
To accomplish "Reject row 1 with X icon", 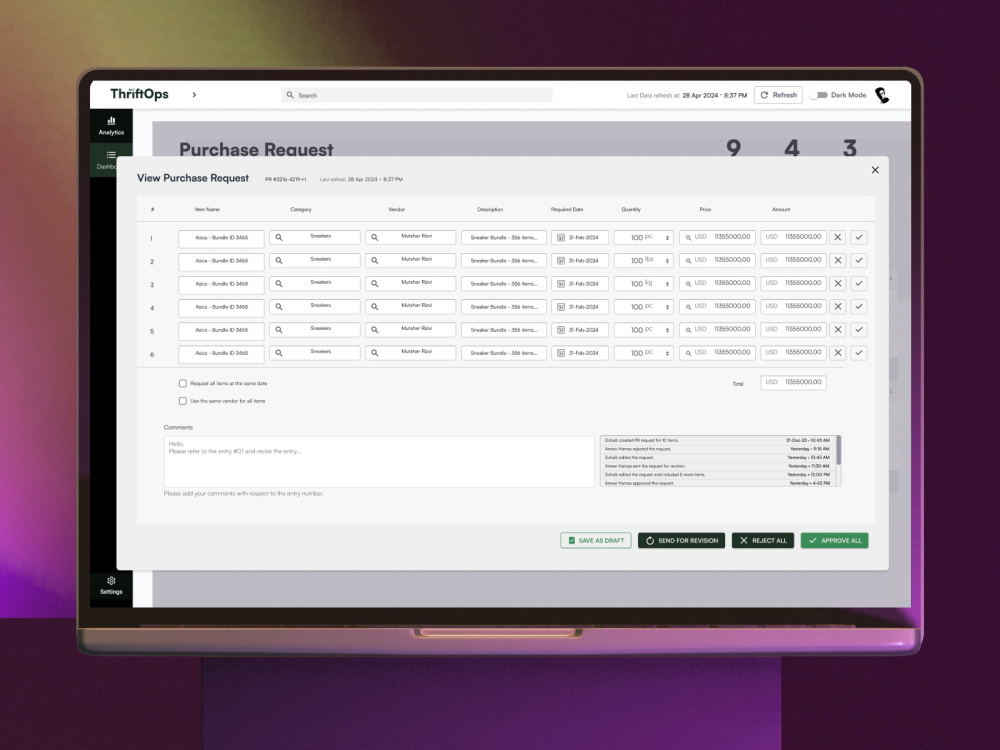I will tap(837, 237).
